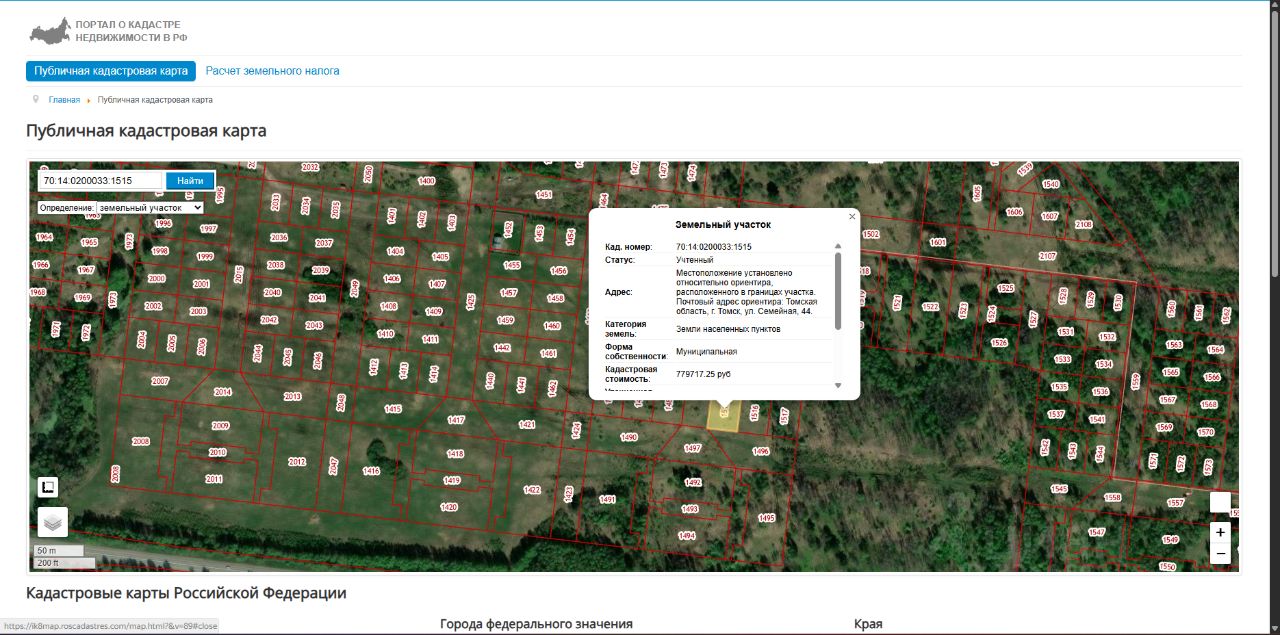The height and width of the screenshot is (635, 1280).
Task: Select parcel labeled 1557
Action: (x=1175, y=503)
